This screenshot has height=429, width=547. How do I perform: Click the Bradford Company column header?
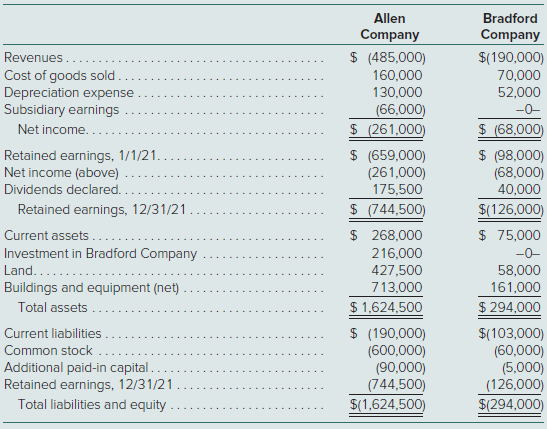tap(510, 27)
